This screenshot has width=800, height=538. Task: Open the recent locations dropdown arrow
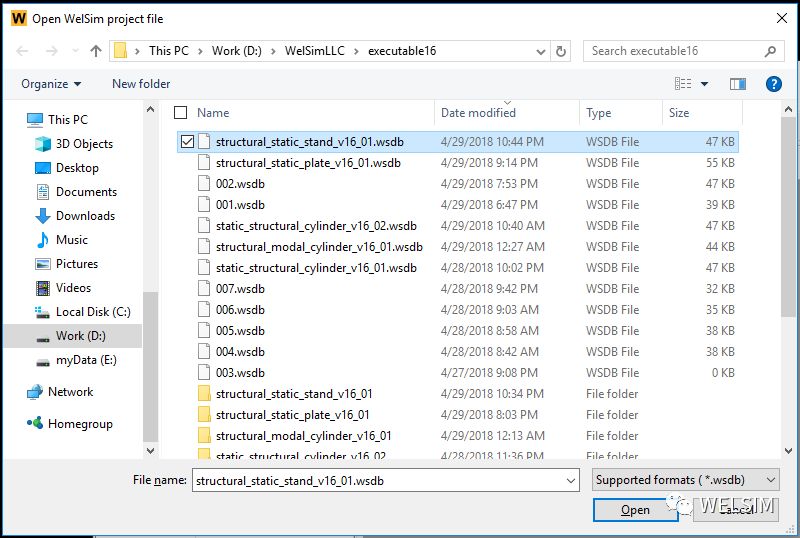(76, 51)
